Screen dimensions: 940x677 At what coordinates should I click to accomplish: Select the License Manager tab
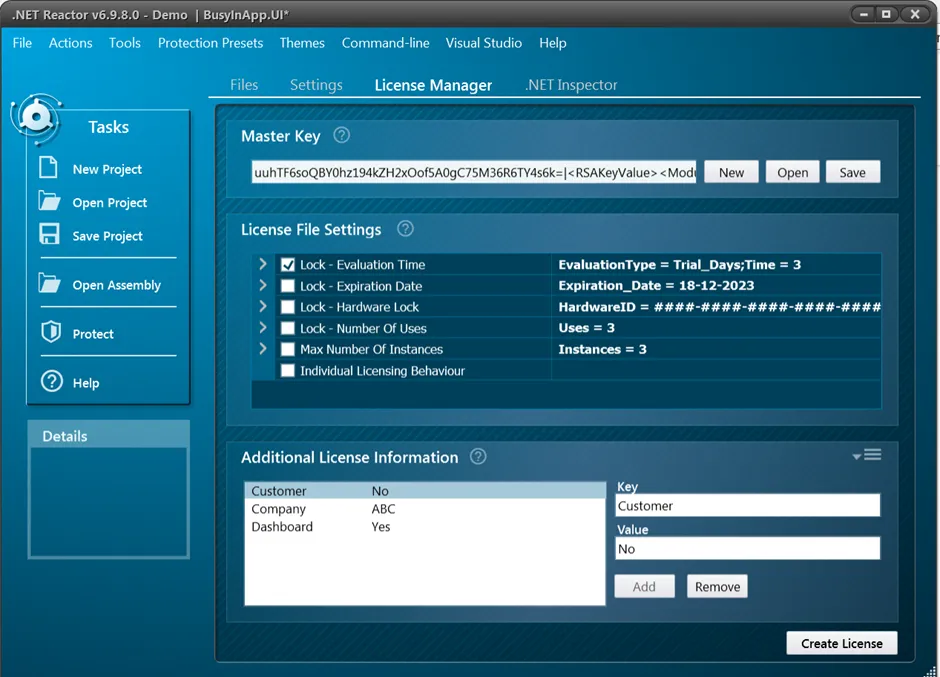click(433, 85)
